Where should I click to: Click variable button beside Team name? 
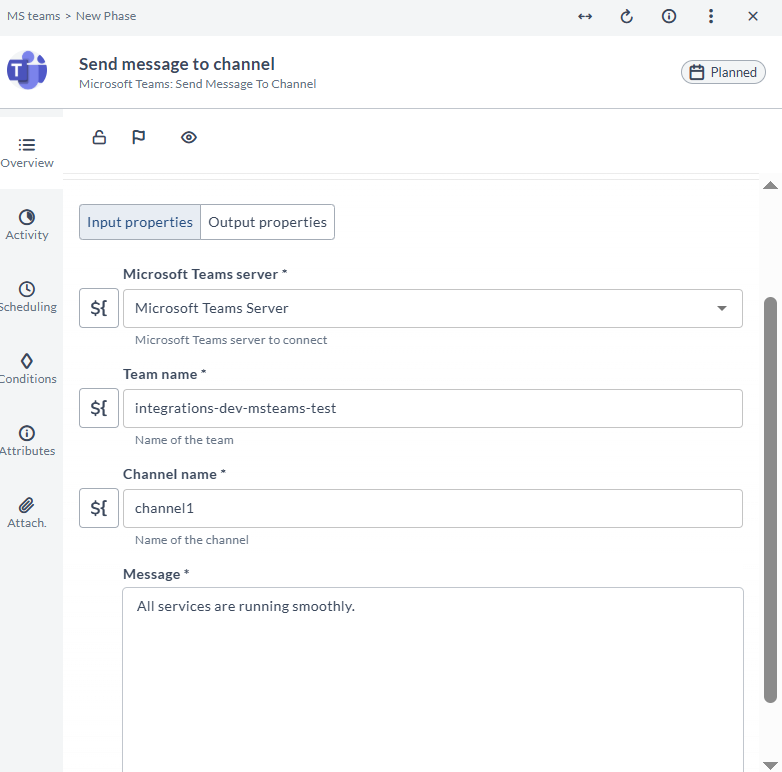[99, 408]
